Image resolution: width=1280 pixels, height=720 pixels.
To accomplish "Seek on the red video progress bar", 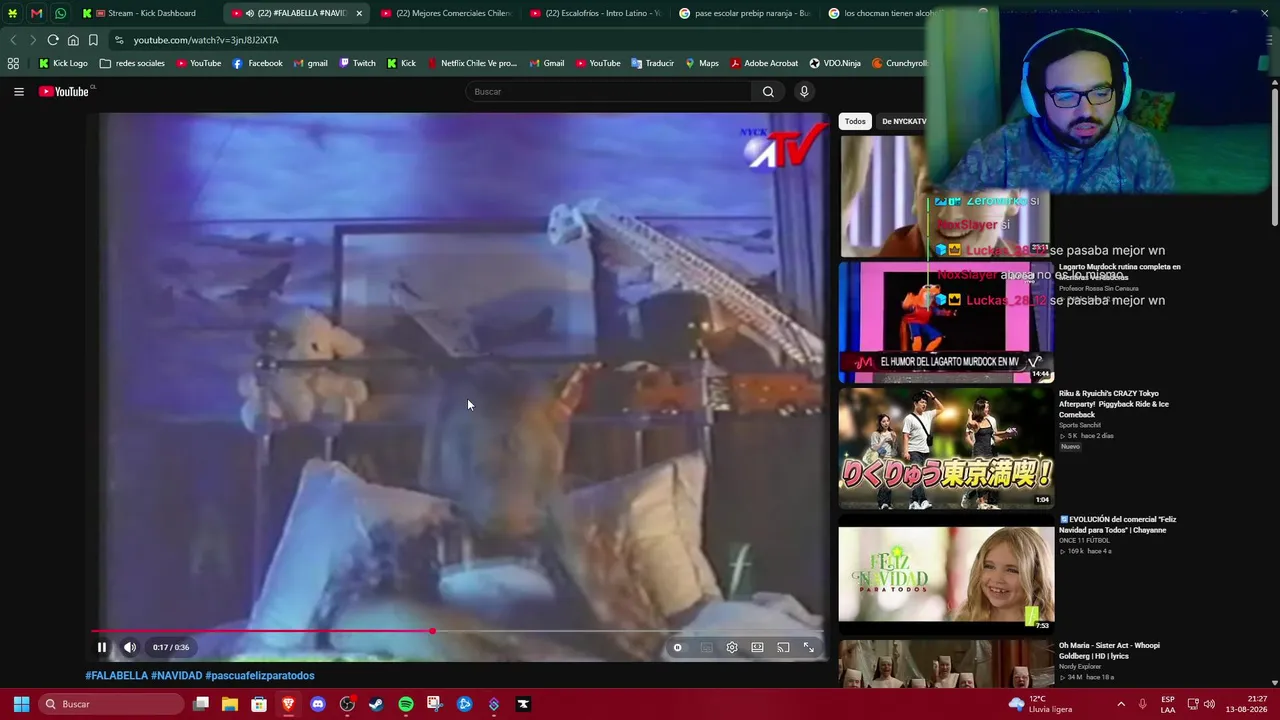I will (459, 631).
